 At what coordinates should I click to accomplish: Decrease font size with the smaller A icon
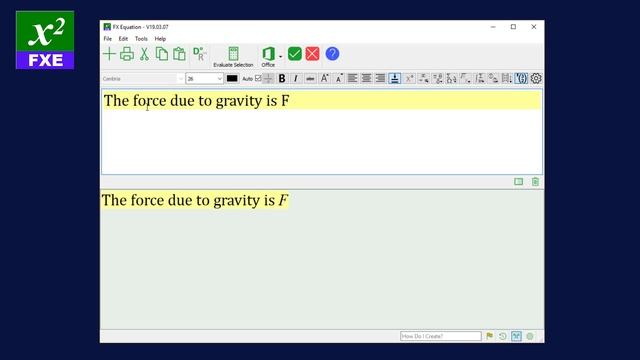339,78
